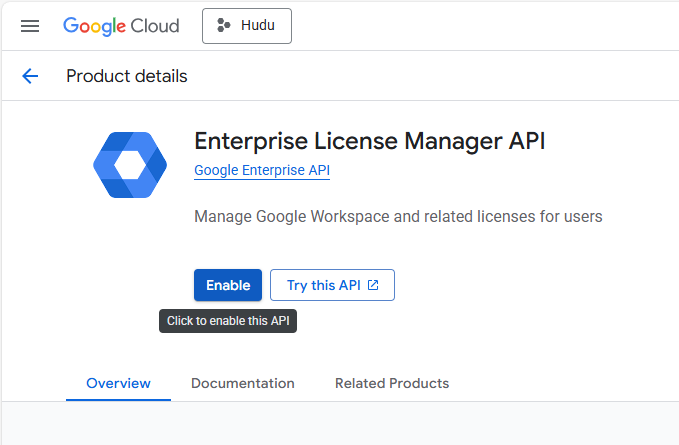Click the Enterprise License Manager API title
The width and height of the screenshot is (679, 445).
coord(370,141)
